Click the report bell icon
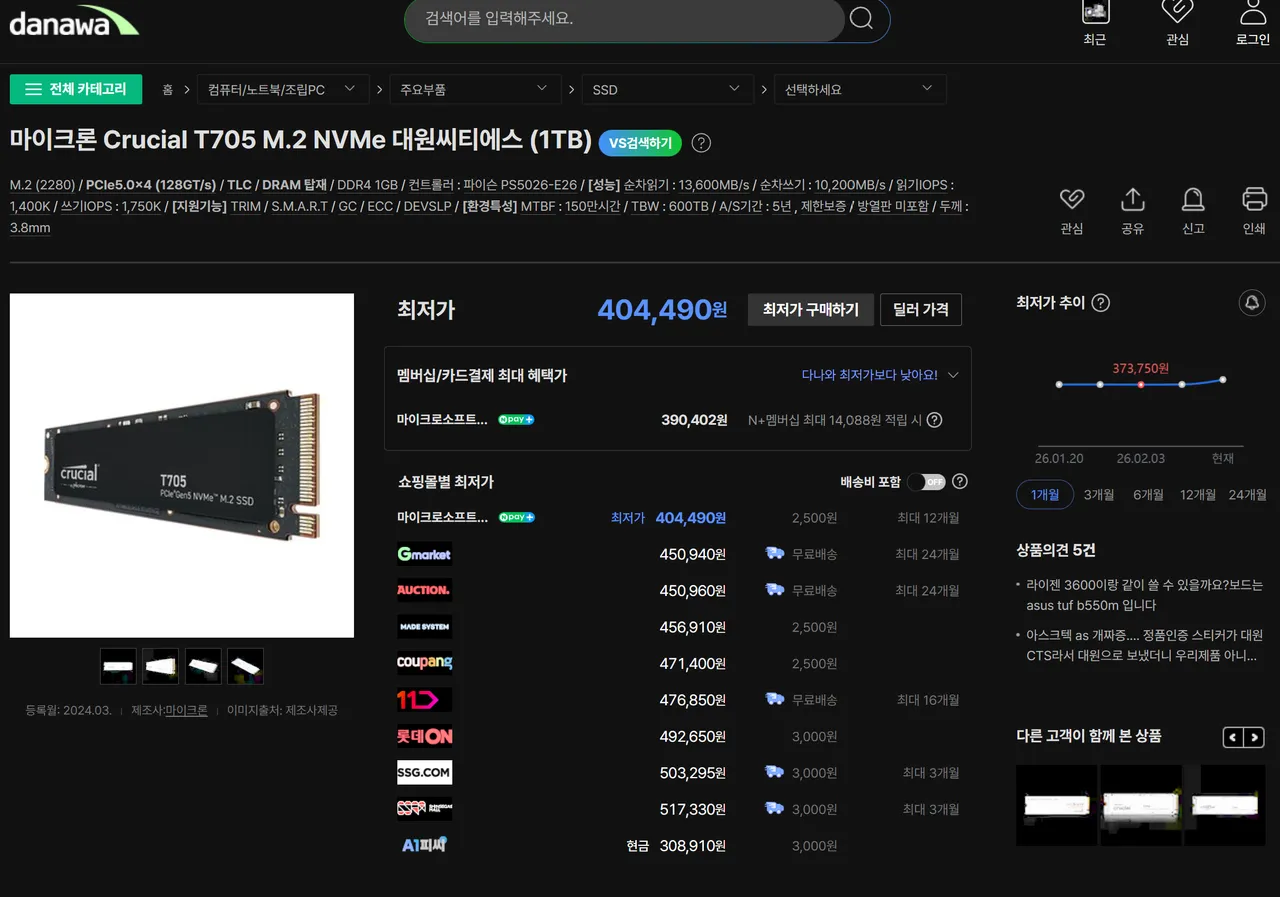Screen dimensions: 1280x897 1193,199
